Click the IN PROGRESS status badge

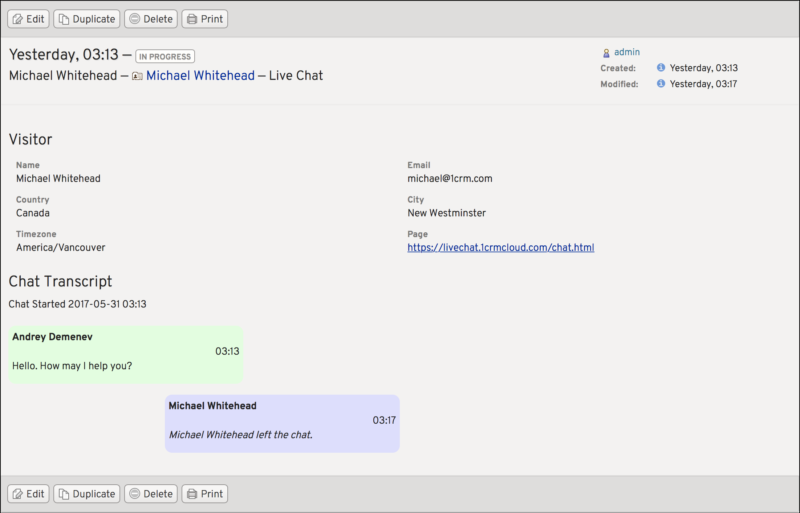[x=165, y=57]
